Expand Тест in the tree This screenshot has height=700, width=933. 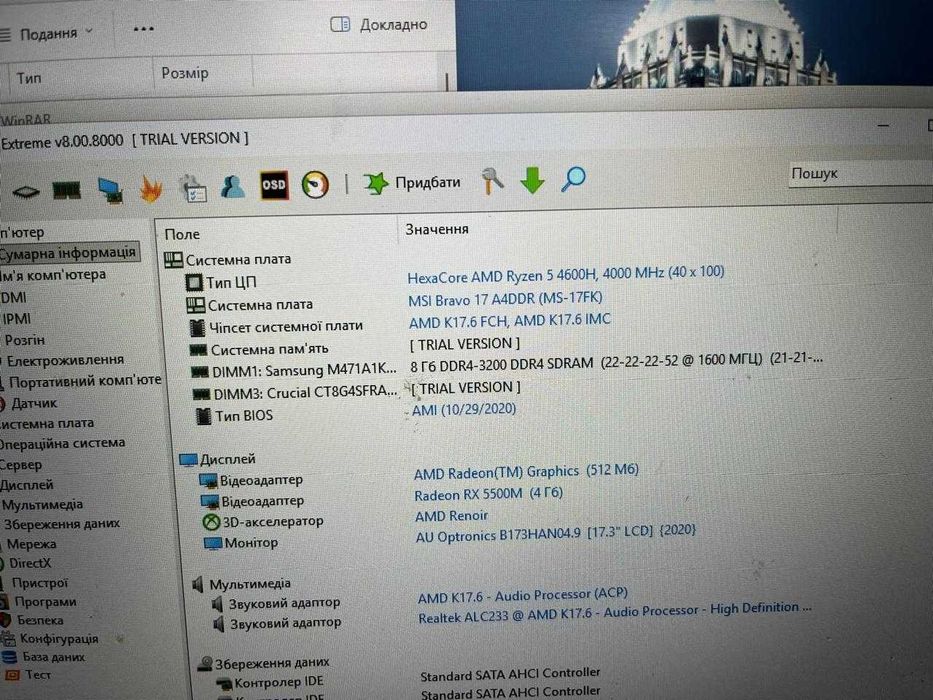point(37,675)
